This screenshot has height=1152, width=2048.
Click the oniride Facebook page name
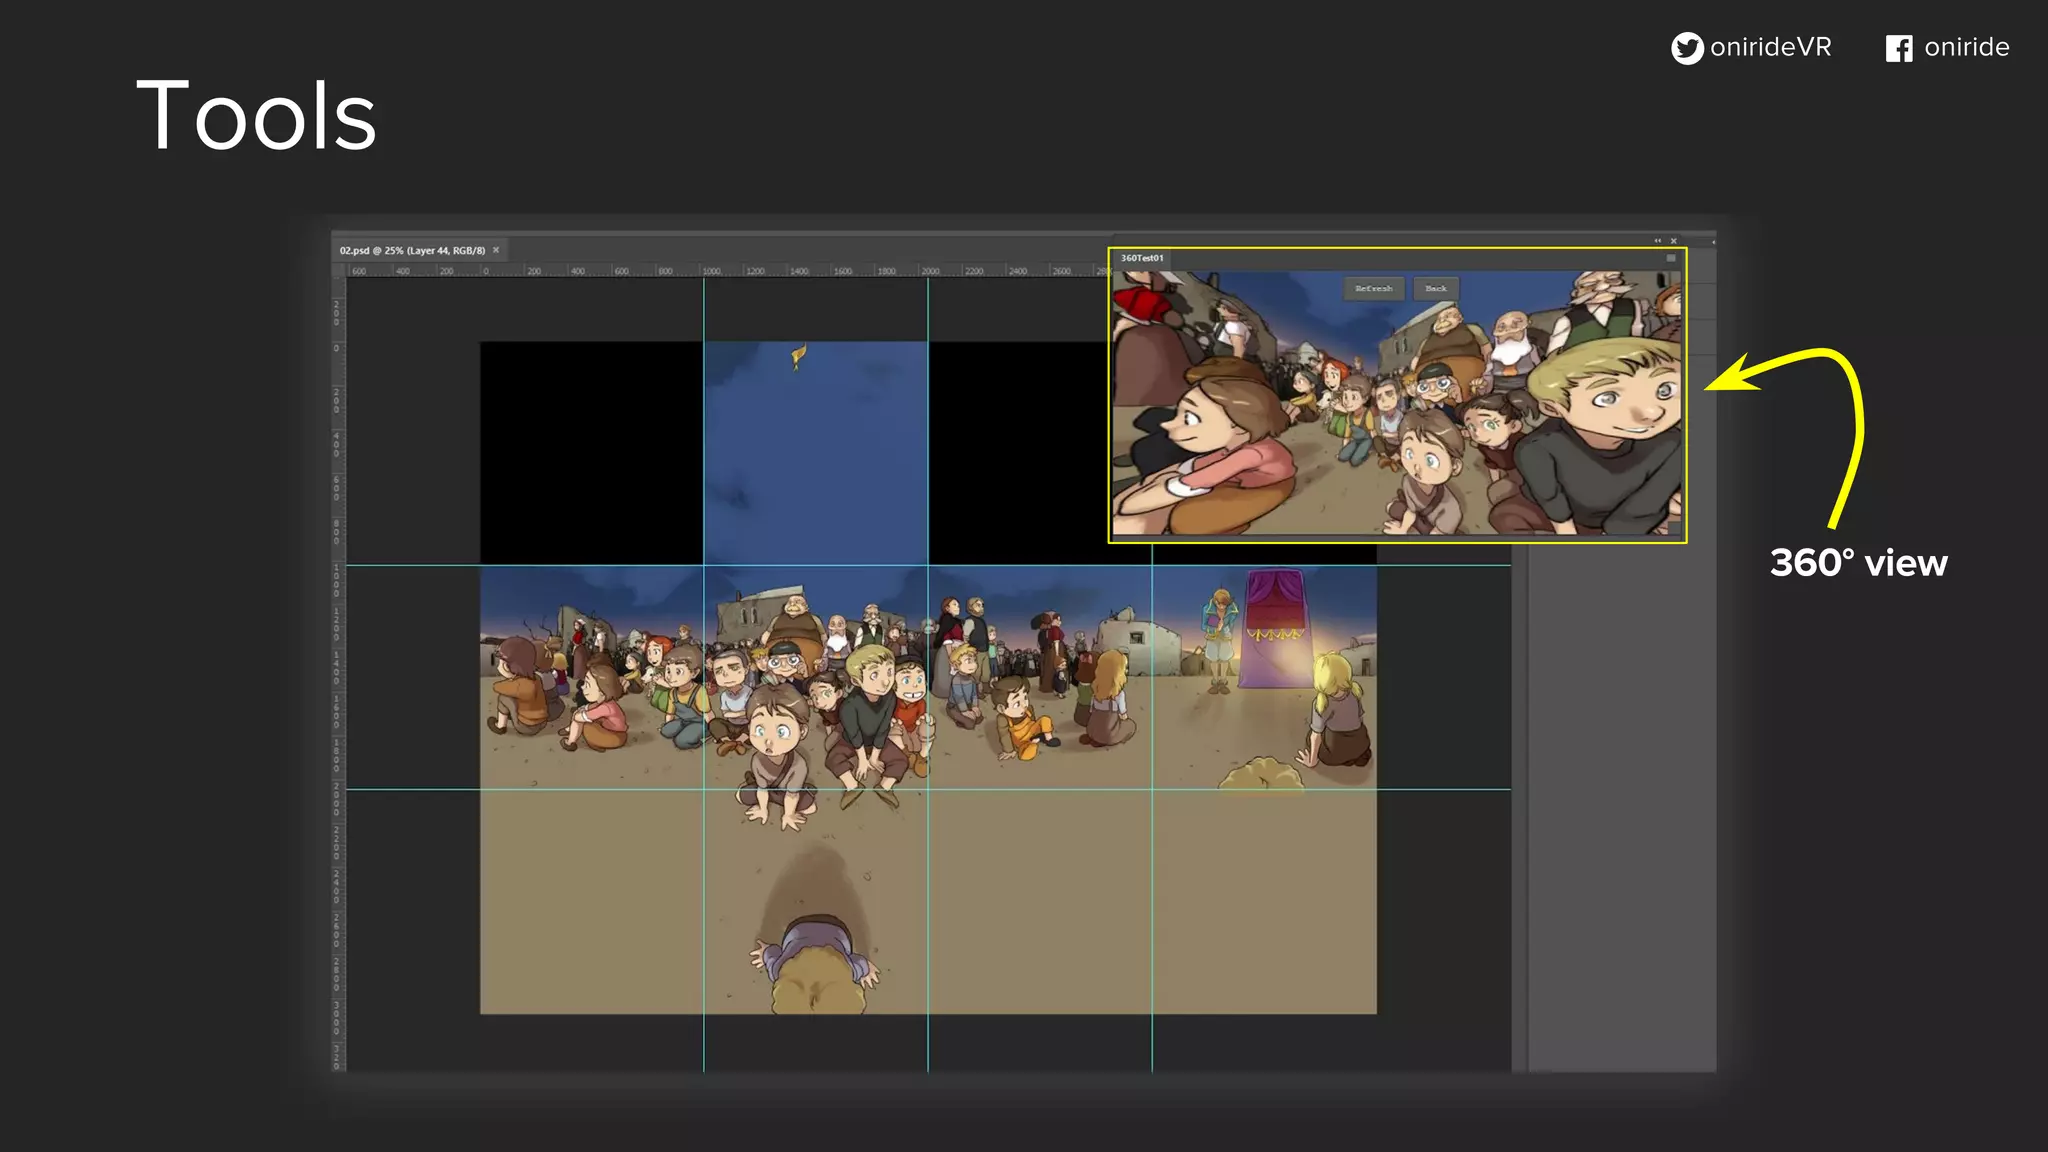click(x=1966, y=47)
